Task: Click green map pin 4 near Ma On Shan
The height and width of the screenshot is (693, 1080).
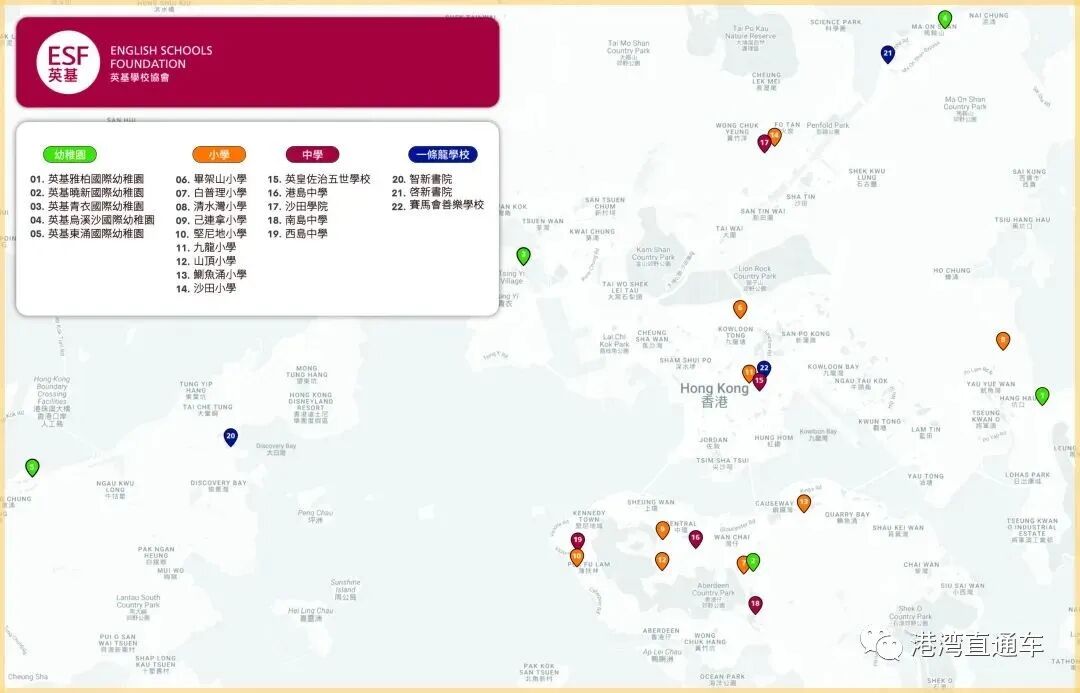Action: tap(945, 19)
